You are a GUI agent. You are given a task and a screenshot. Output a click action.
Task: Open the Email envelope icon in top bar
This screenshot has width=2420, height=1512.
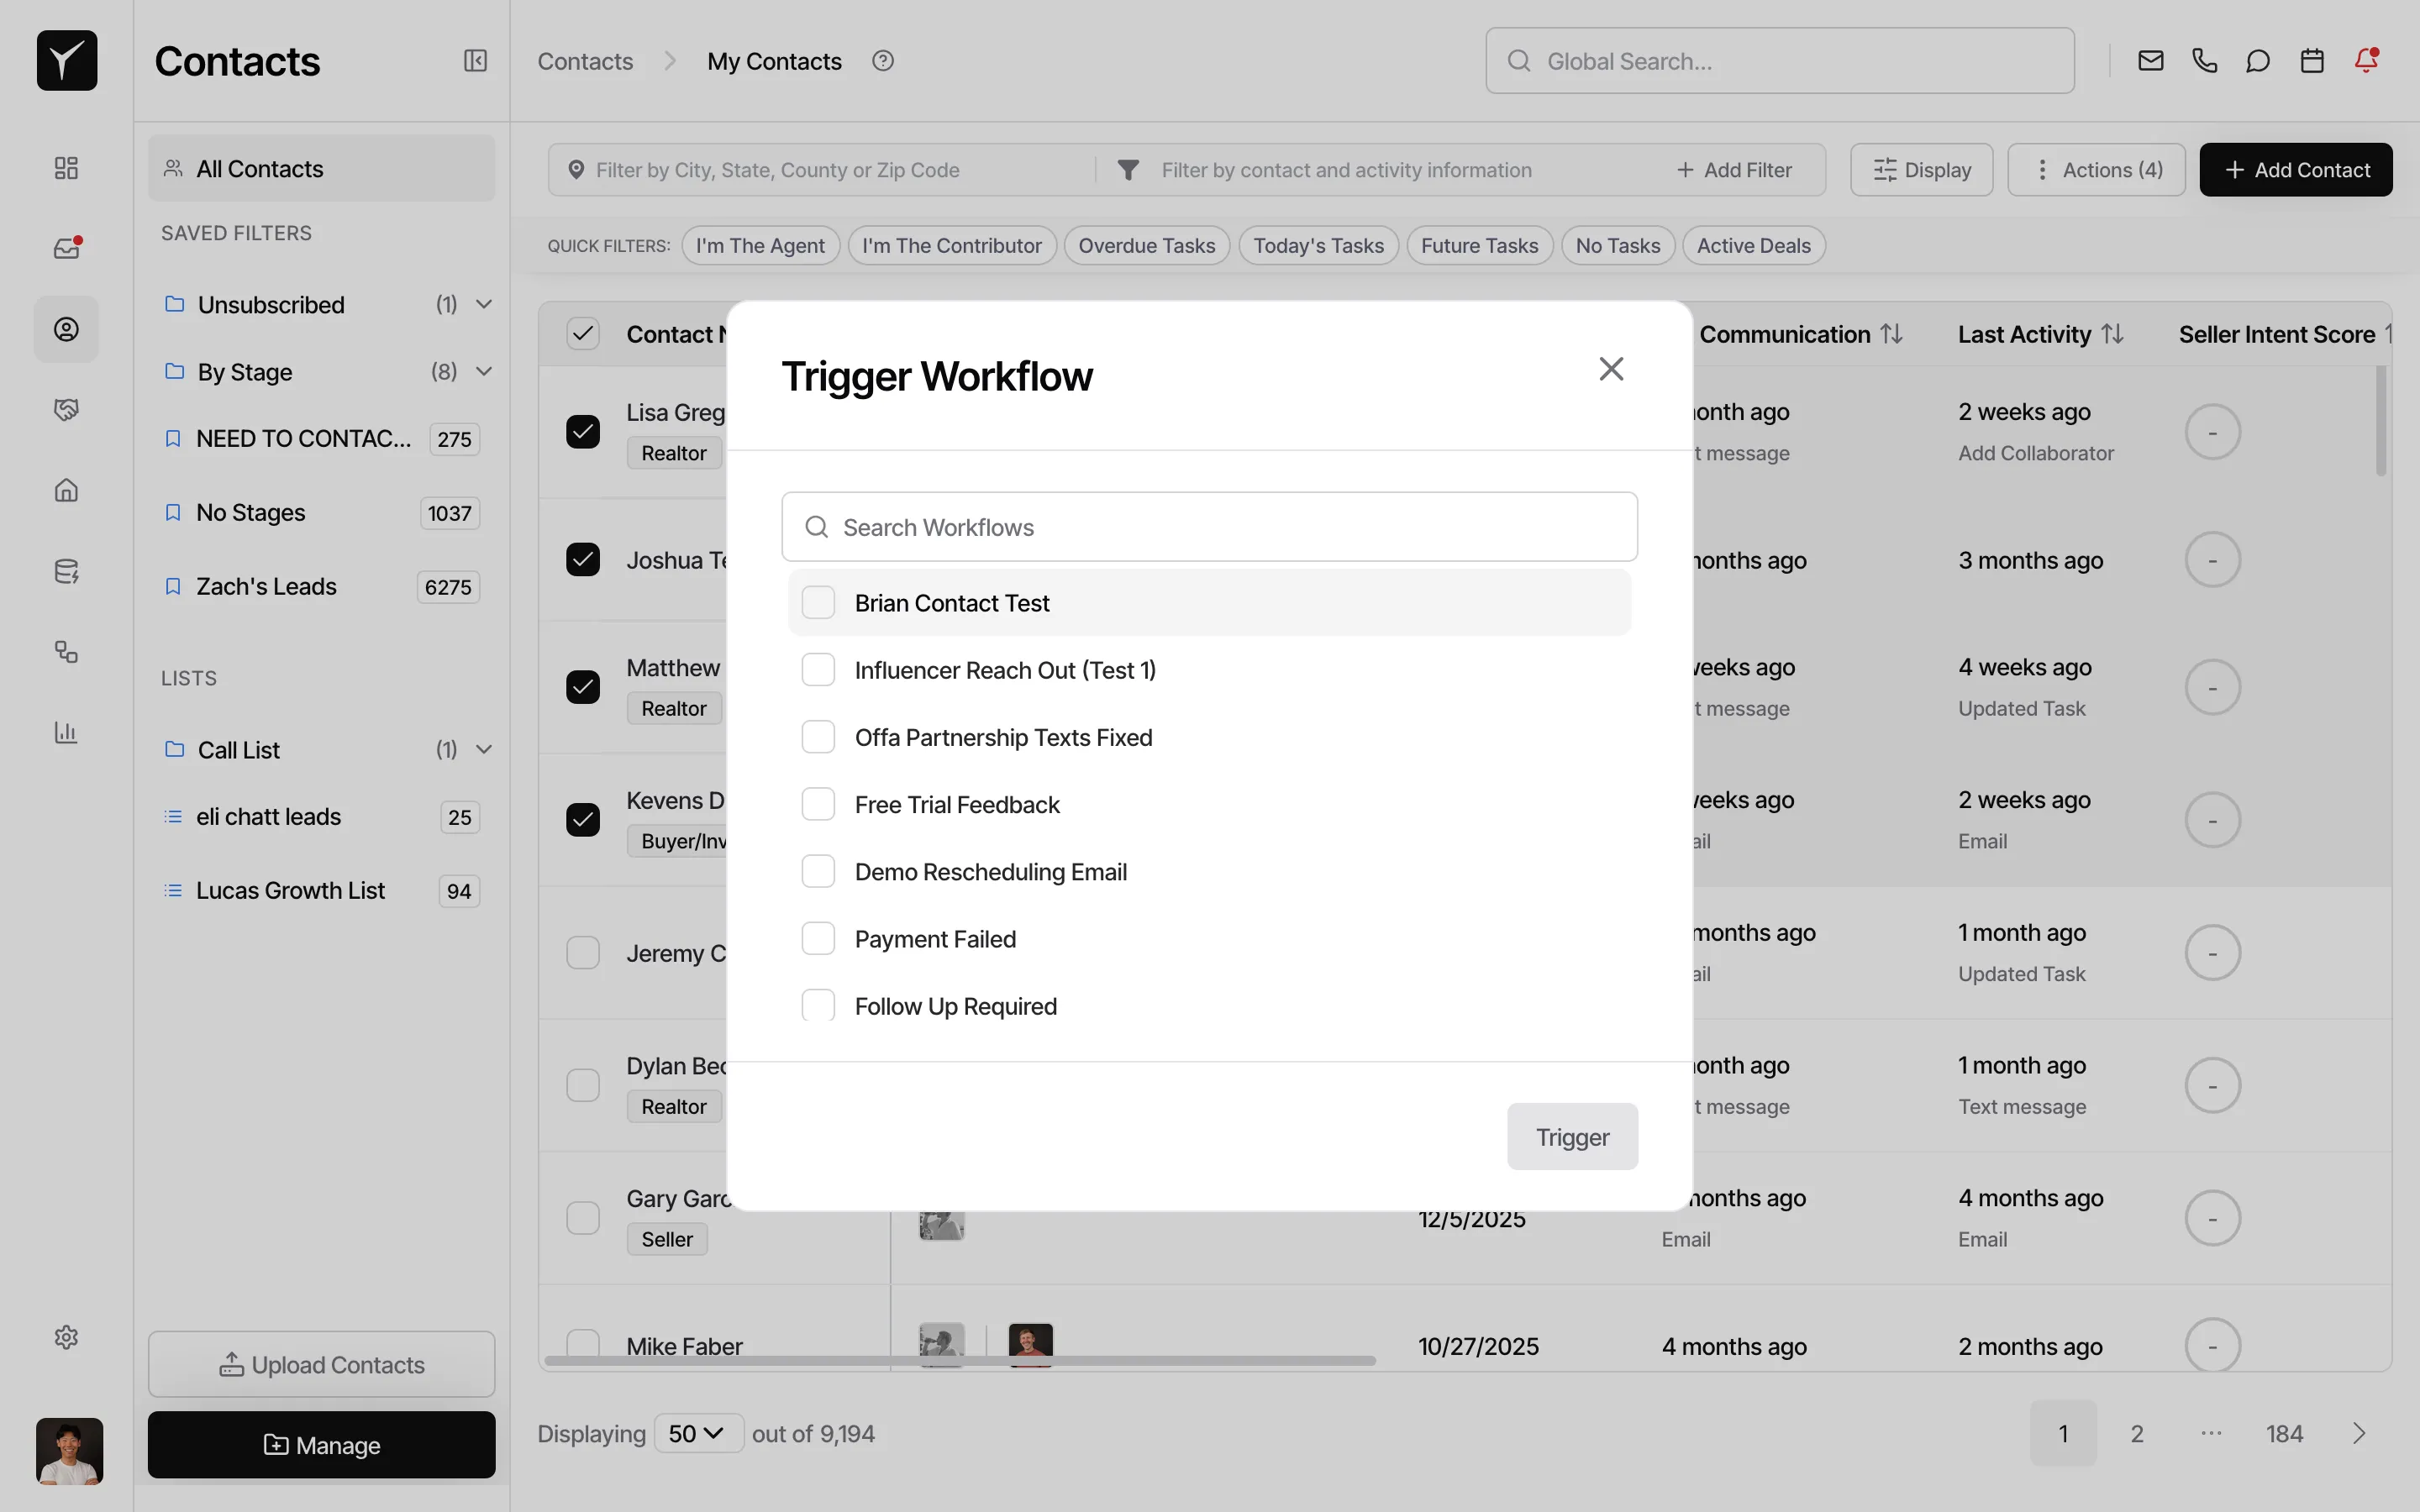pos(2150,60)
